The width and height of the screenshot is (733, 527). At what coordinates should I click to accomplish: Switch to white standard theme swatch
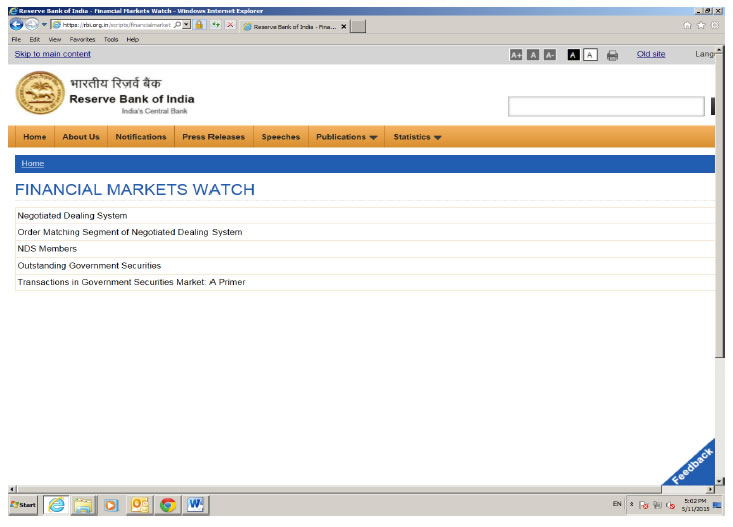tap(590, 55)
